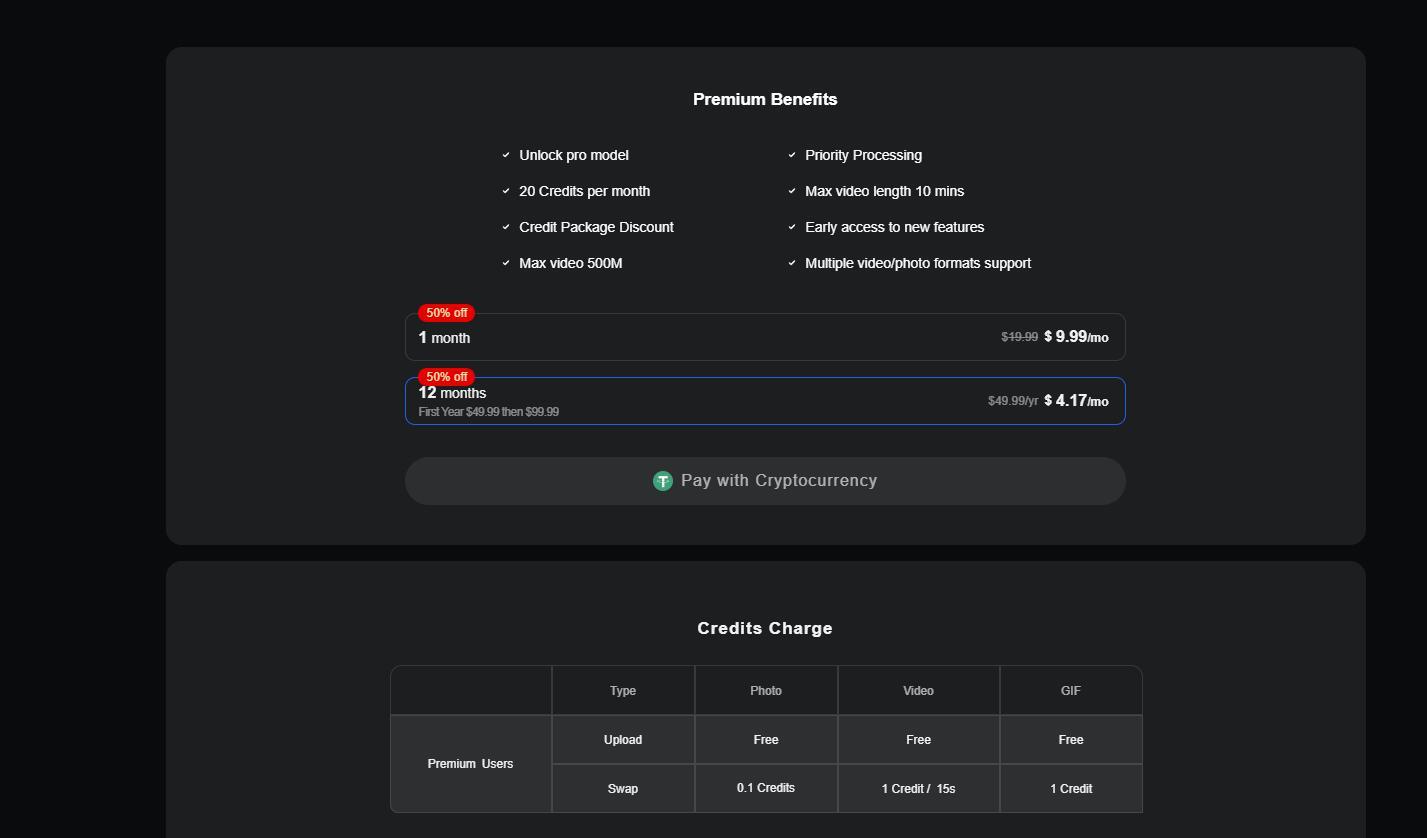Image resolution: width=1427 pixels, height=838 pixels.
Task: Click the Free cell under GIF
Action: click(1071, 740)
